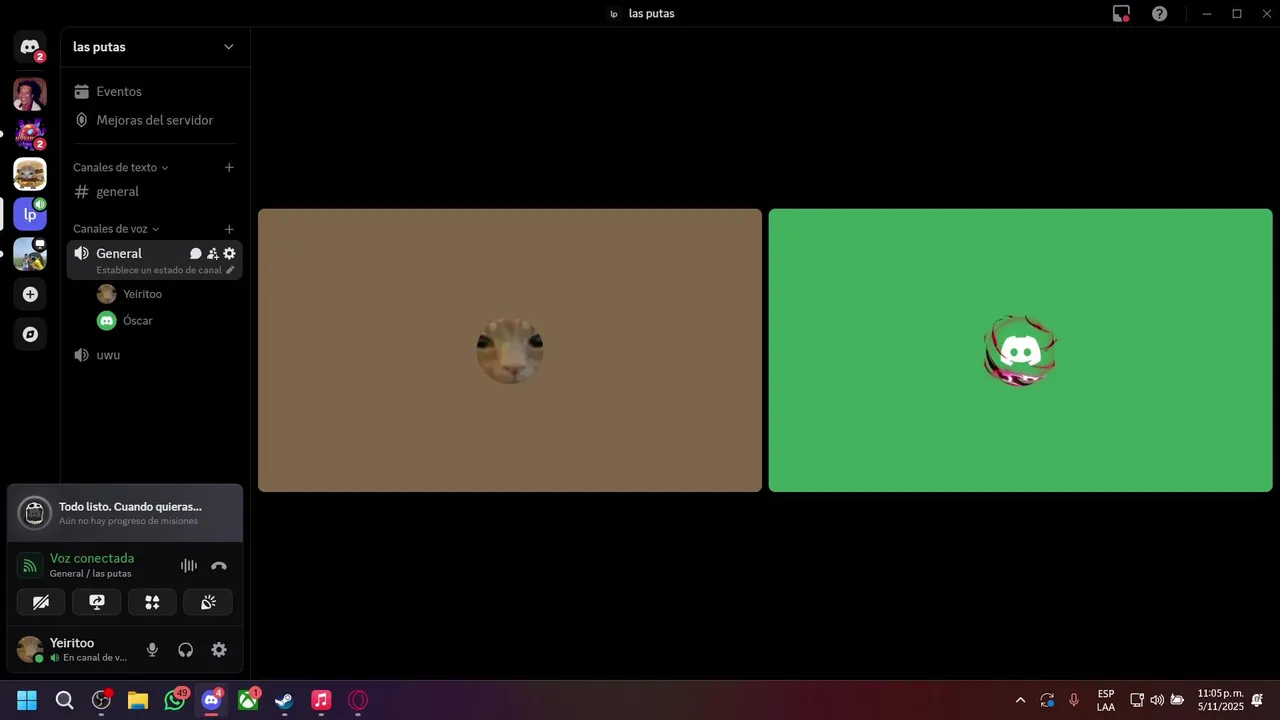Open chat icon for General voice channel

[x=196, y=254]
